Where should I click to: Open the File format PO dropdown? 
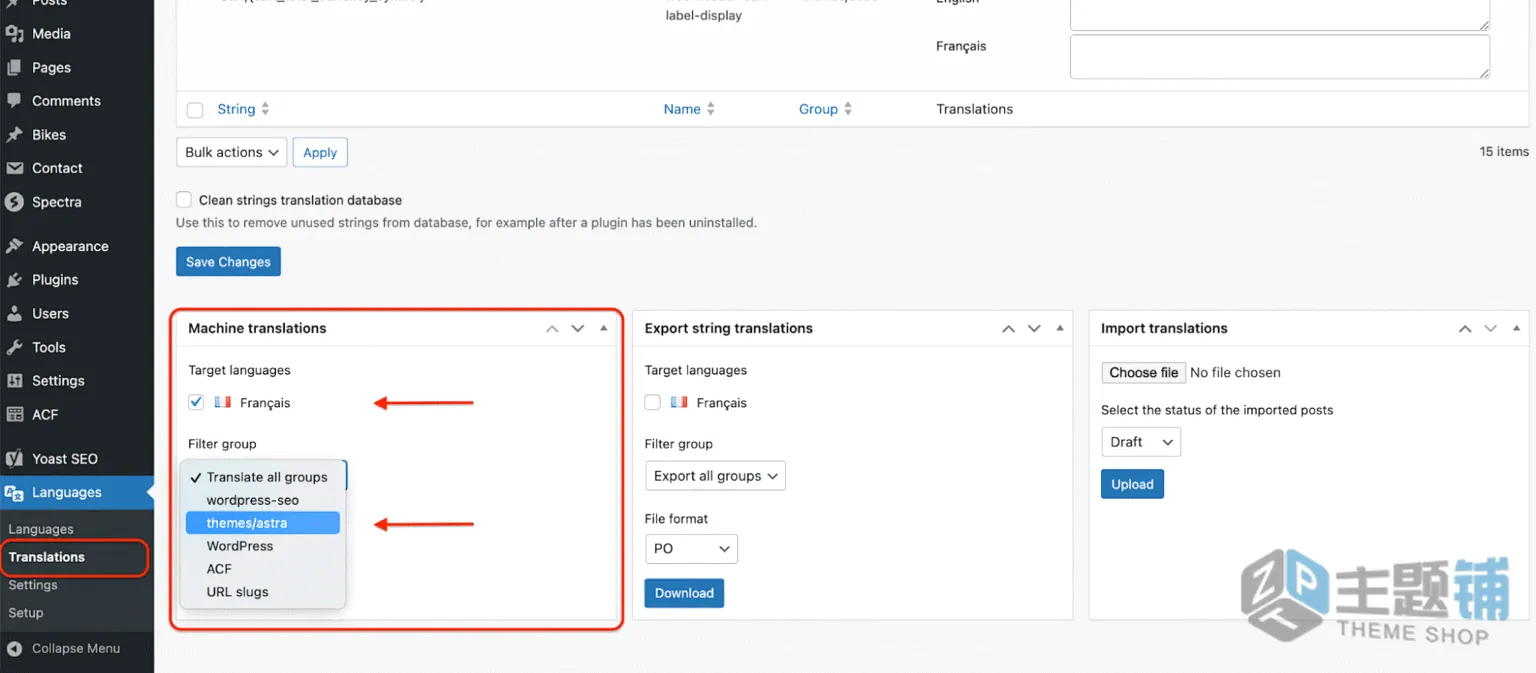[x=691, y=548]
